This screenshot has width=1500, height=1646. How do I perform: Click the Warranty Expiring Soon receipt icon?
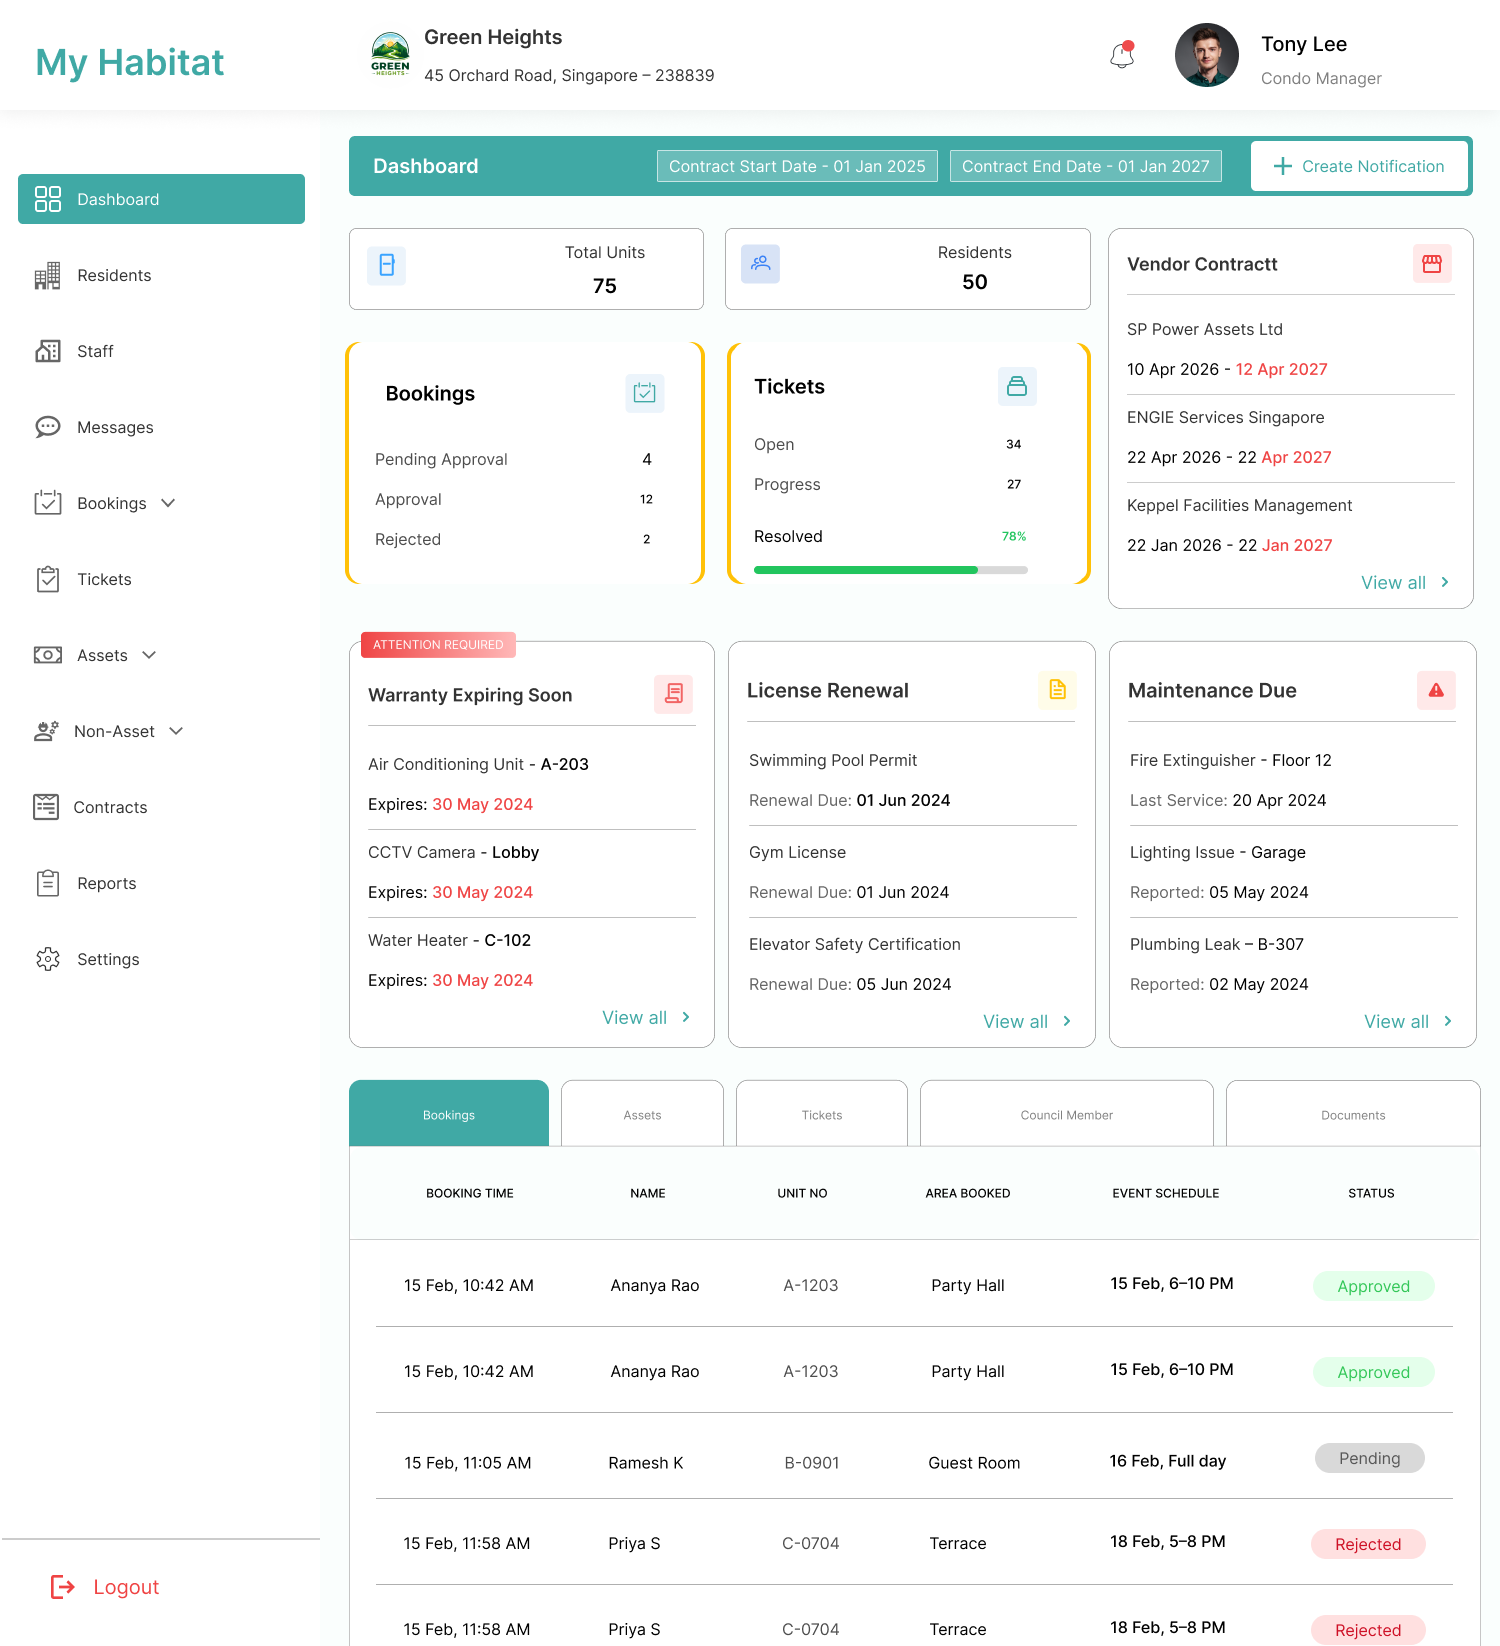(674, 693)
